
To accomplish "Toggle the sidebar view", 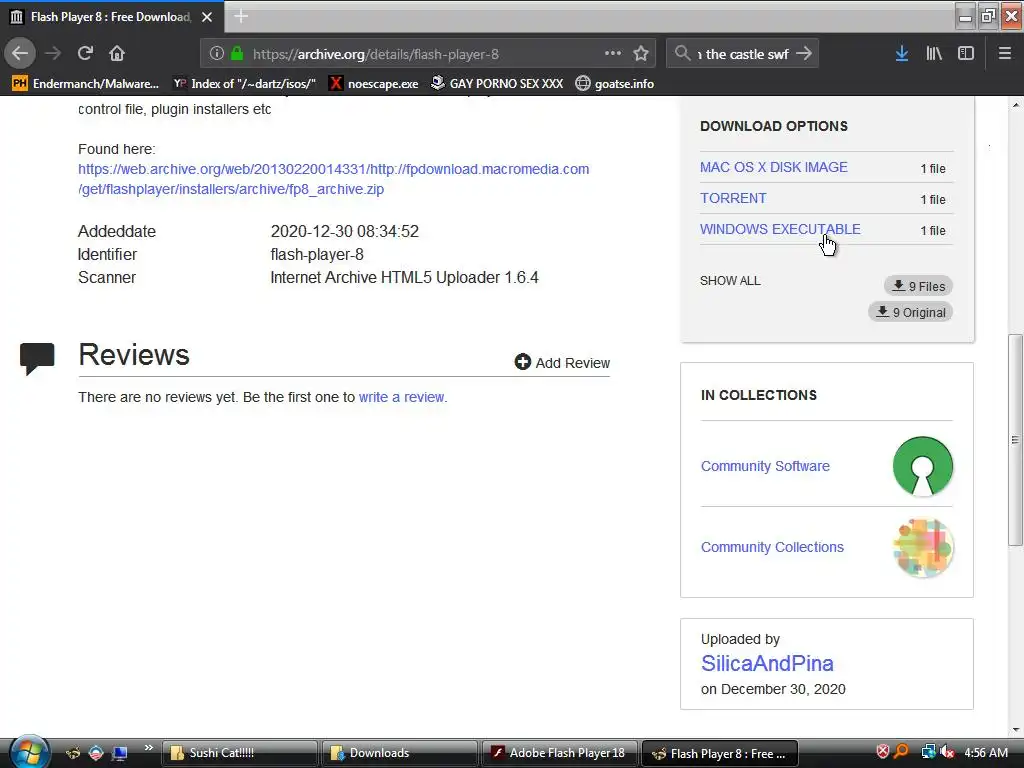I will (966, 54).
